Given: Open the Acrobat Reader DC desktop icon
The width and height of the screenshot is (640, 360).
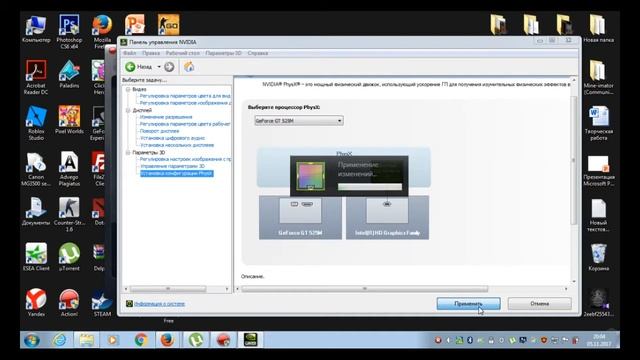Looking at the screenshot, I should 36,78.
